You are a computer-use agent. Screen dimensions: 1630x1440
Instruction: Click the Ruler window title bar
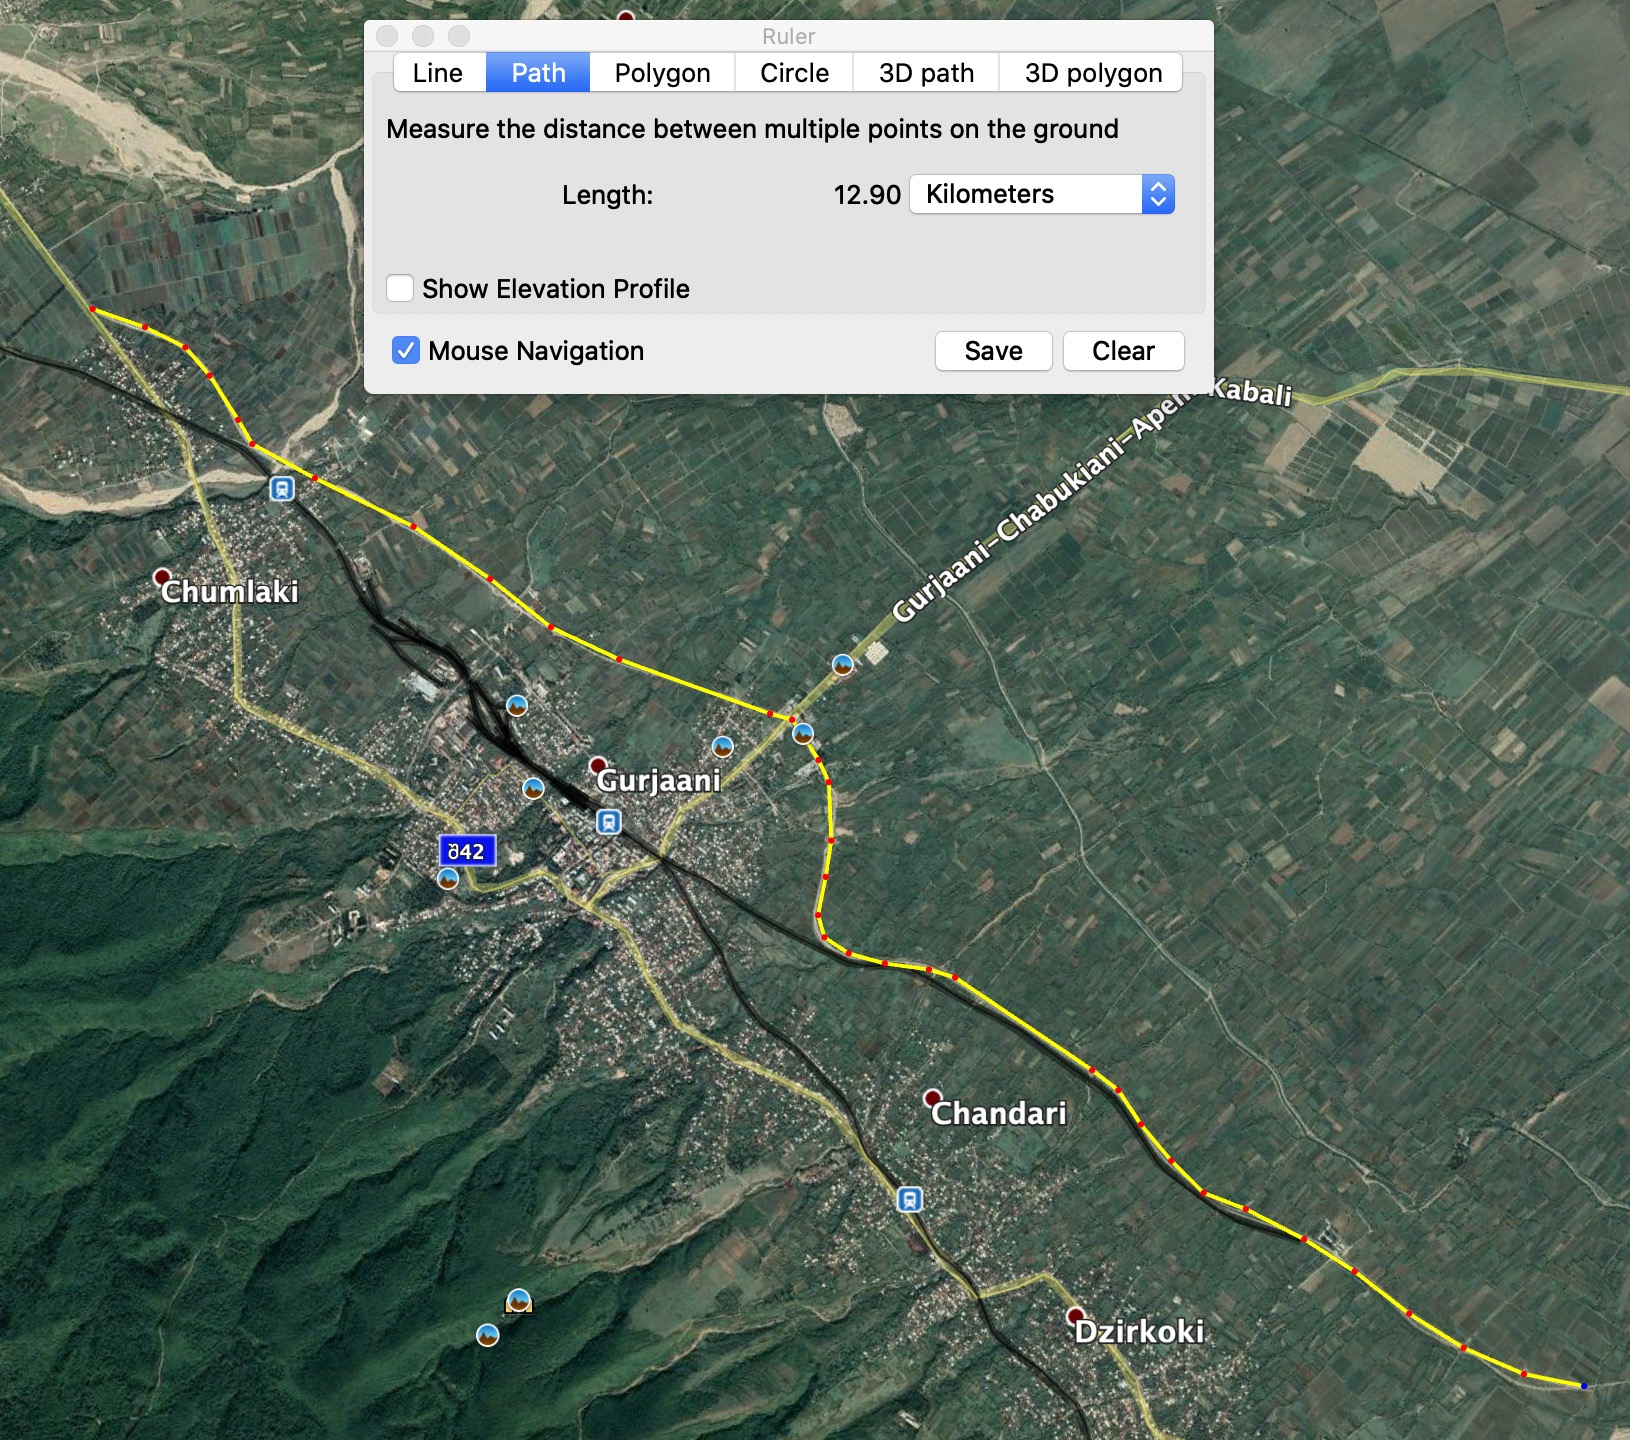click(789, 36)
